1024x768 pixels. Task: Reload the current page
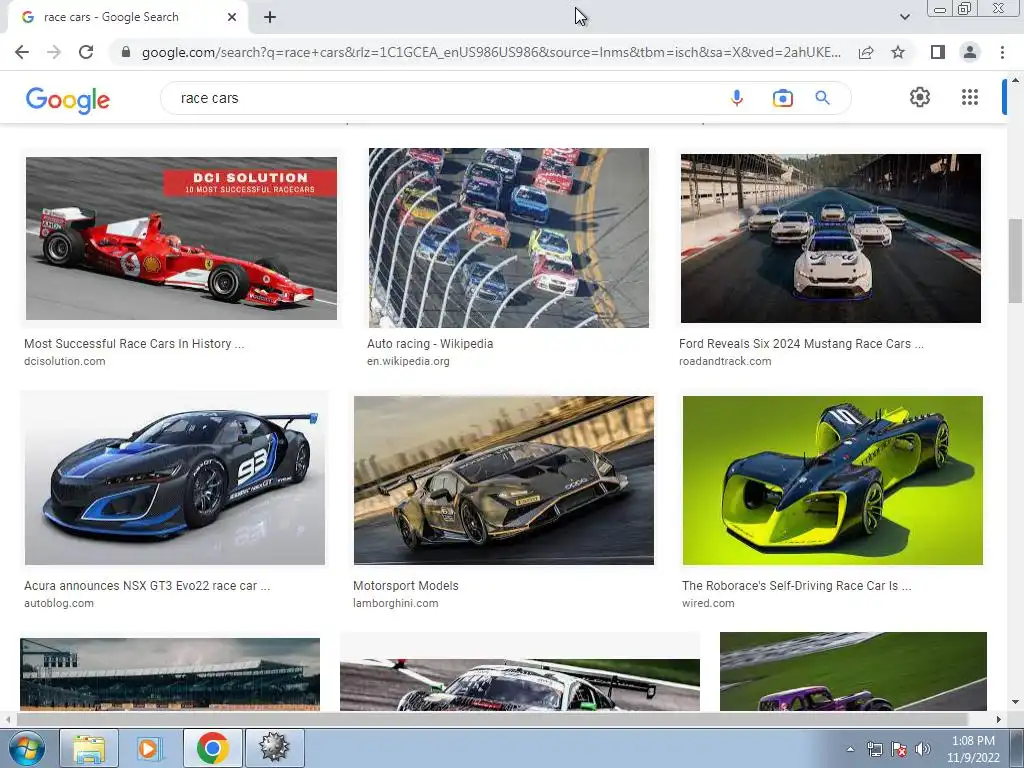pos(86,52)
